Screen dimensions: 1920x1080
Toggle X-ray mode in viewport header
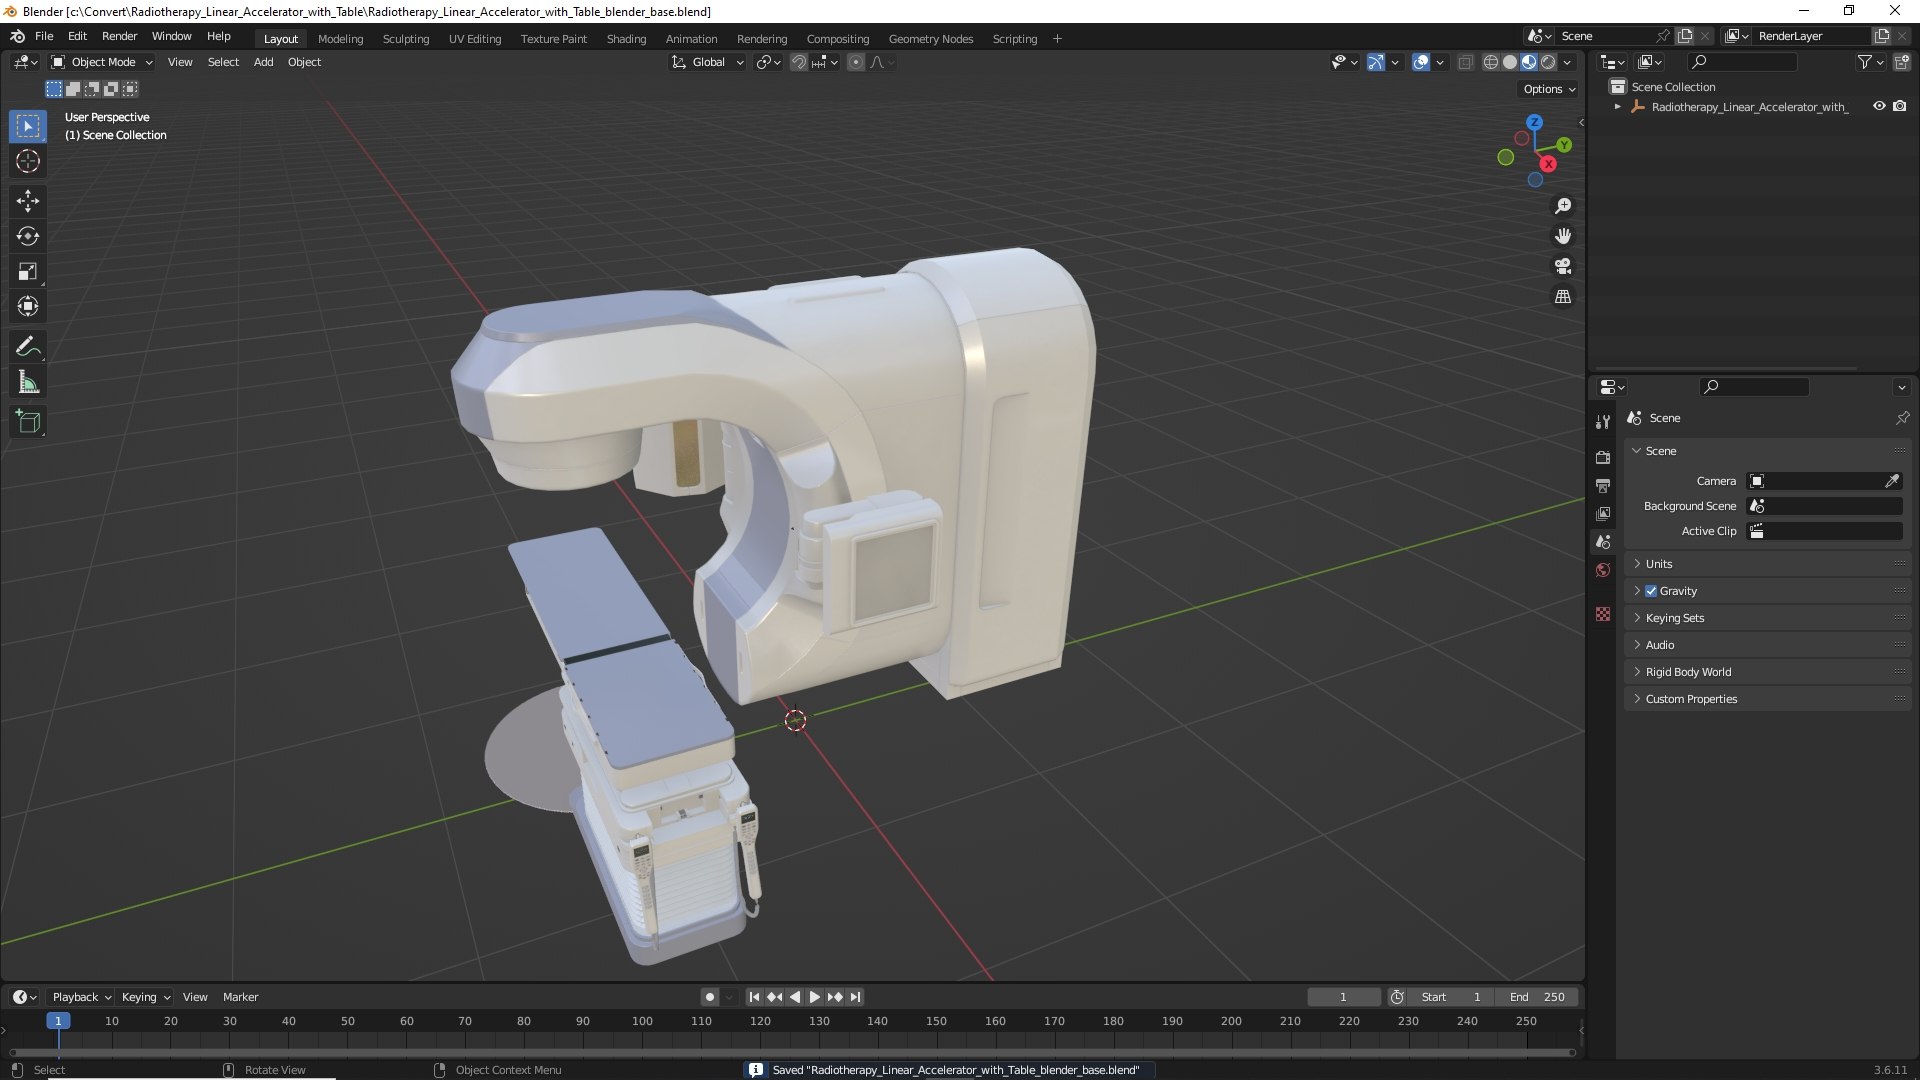pyautogui.click(x=1465, y=62)
